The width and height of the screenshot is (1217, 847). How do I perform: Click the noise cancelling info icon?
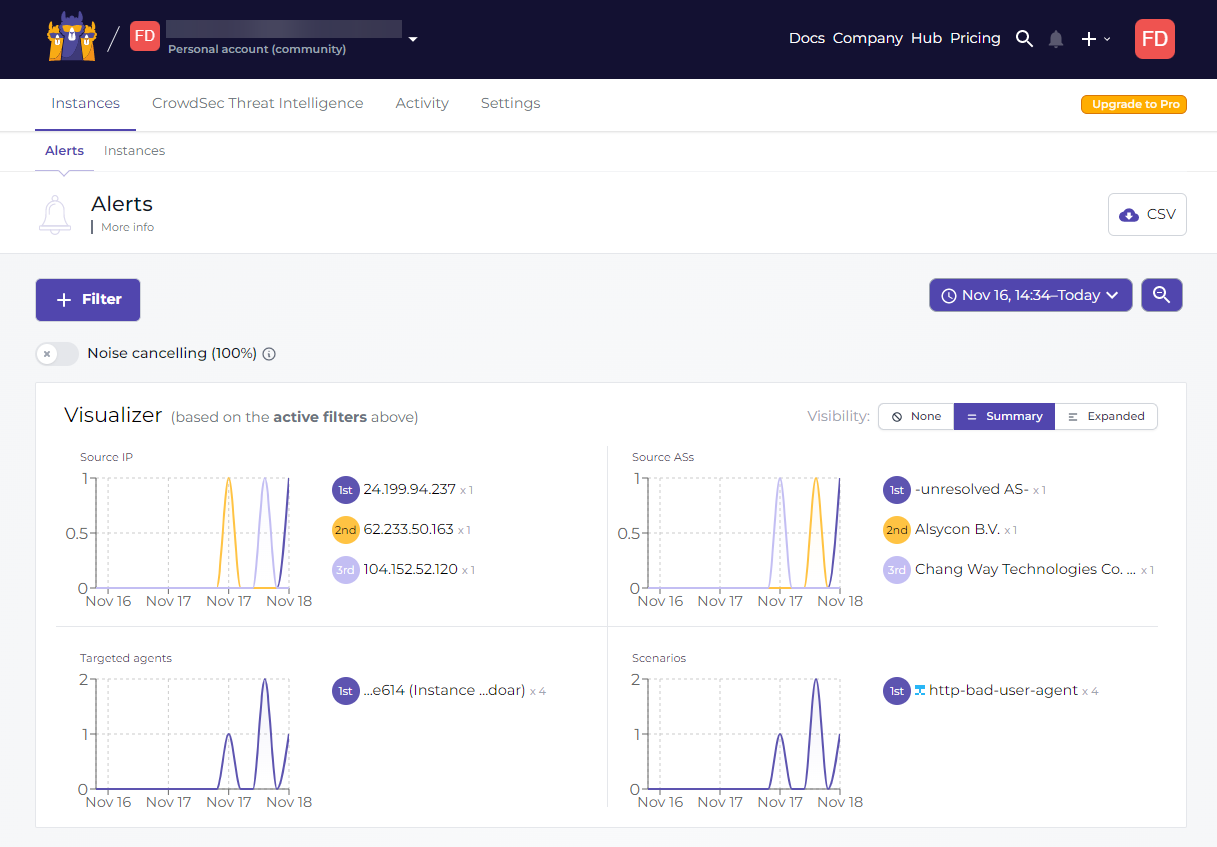[x=269, y=354]
